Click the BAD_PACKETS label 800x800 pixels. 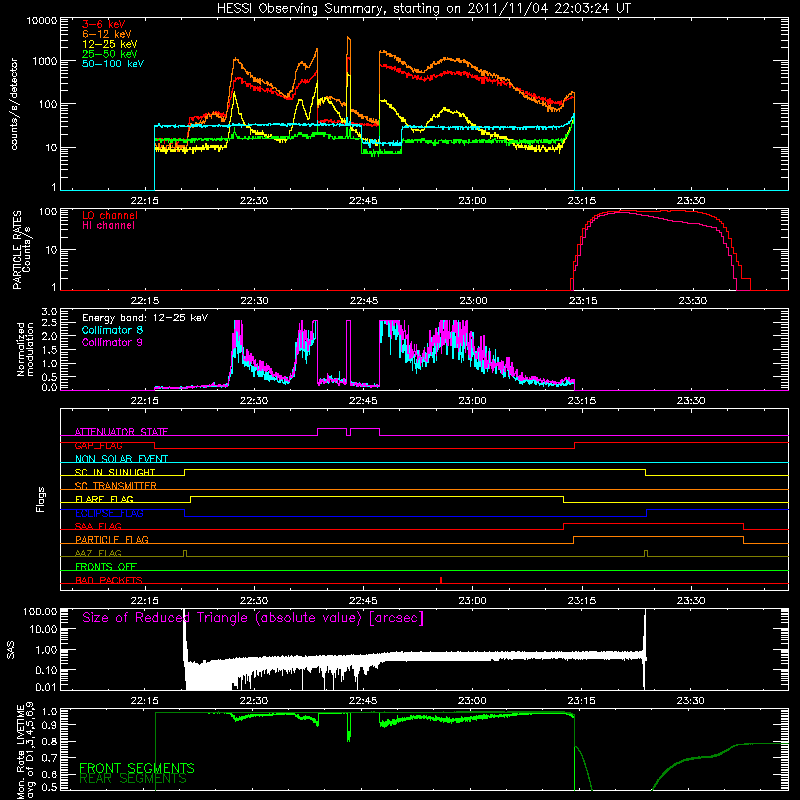(109, 581)
